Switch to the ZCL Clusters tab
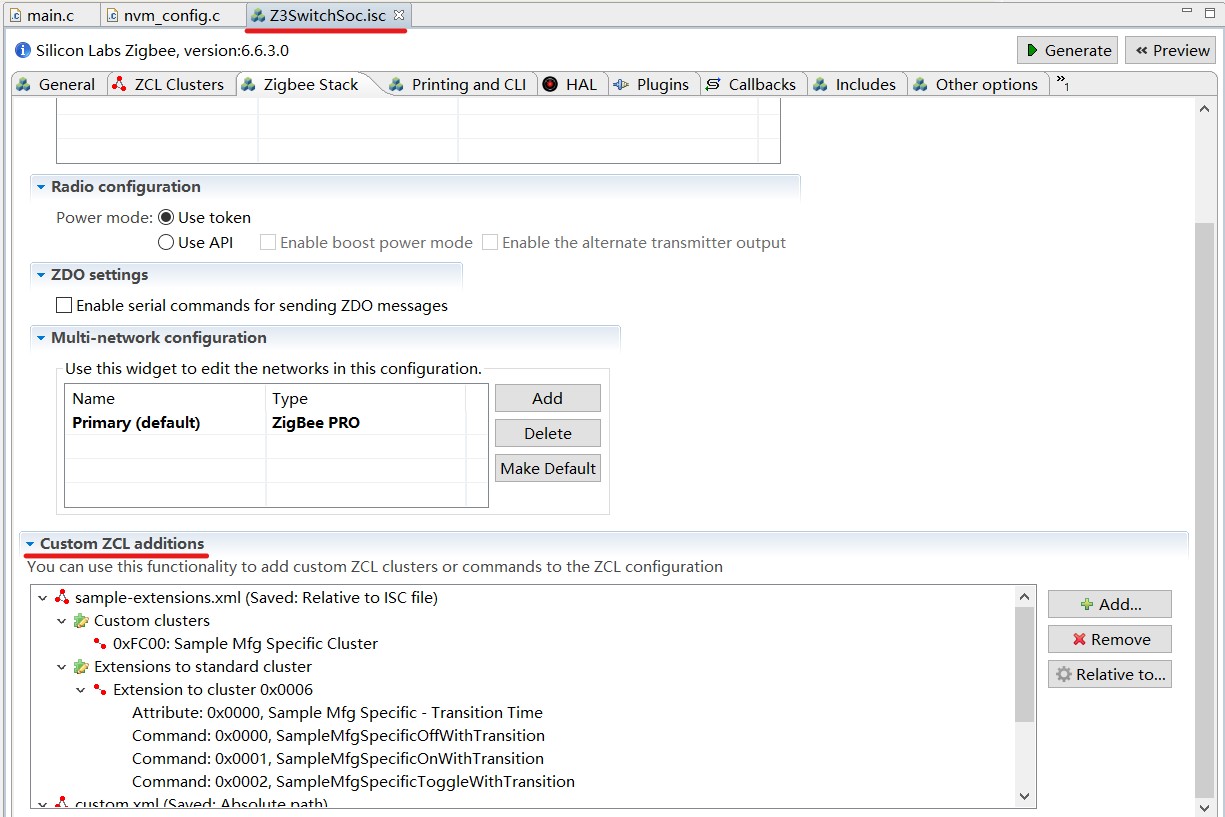The height and width of the screenshot is (817, 1225). point(169,84)
